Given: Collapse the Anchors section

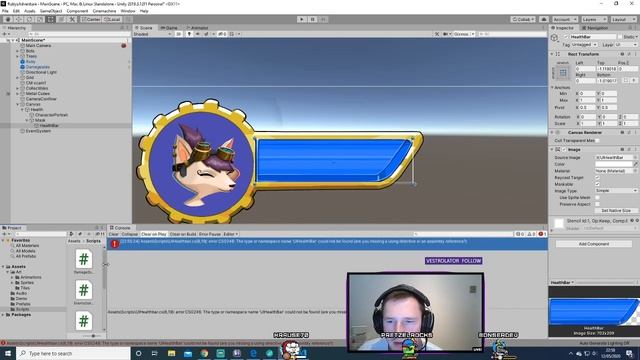Looking at the screenshot, I should (552, 87).
